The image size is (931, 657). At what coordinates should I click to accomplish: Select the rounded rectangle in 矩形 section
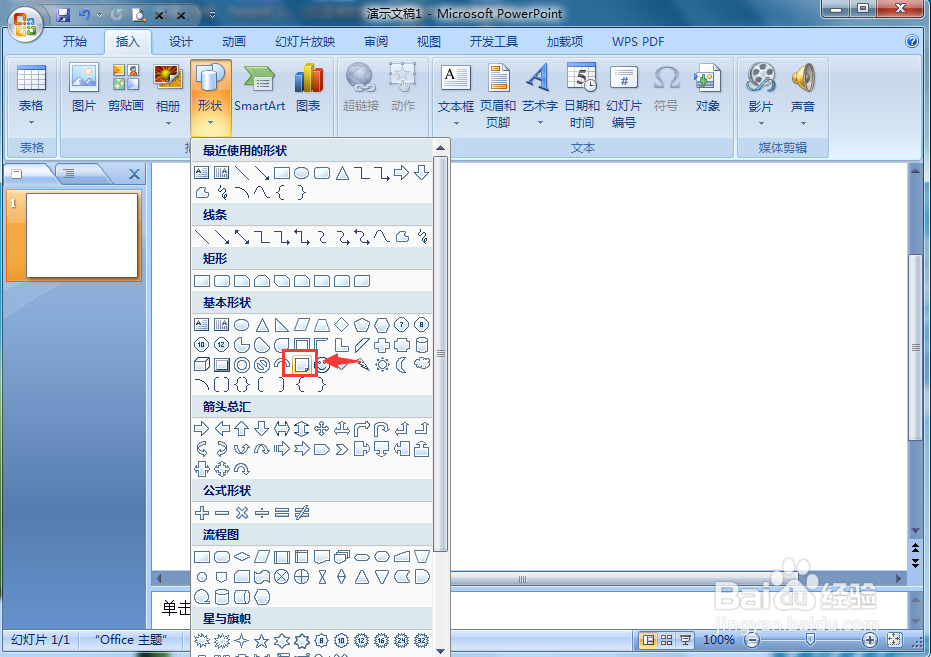click(222, 281)
